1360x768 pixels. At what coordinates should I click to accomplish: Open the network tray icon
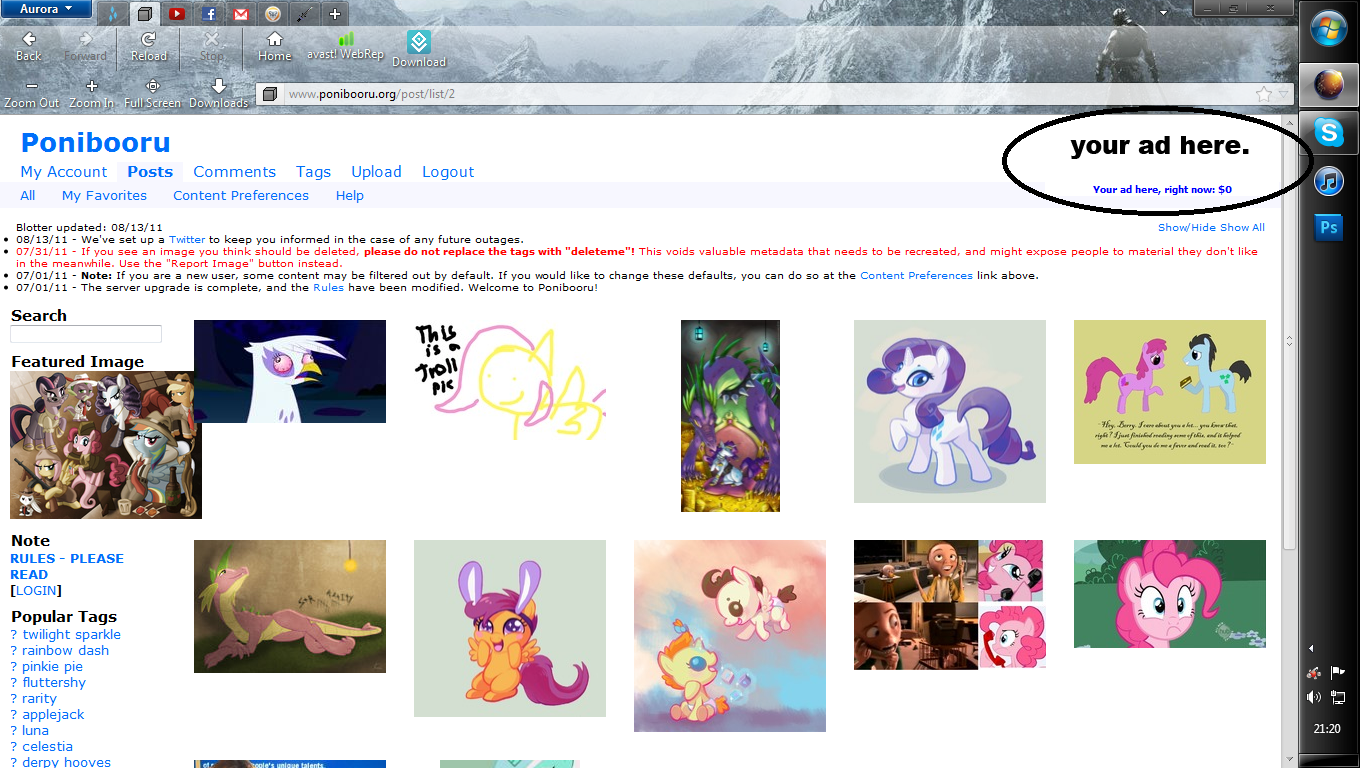click(1338, 697)
